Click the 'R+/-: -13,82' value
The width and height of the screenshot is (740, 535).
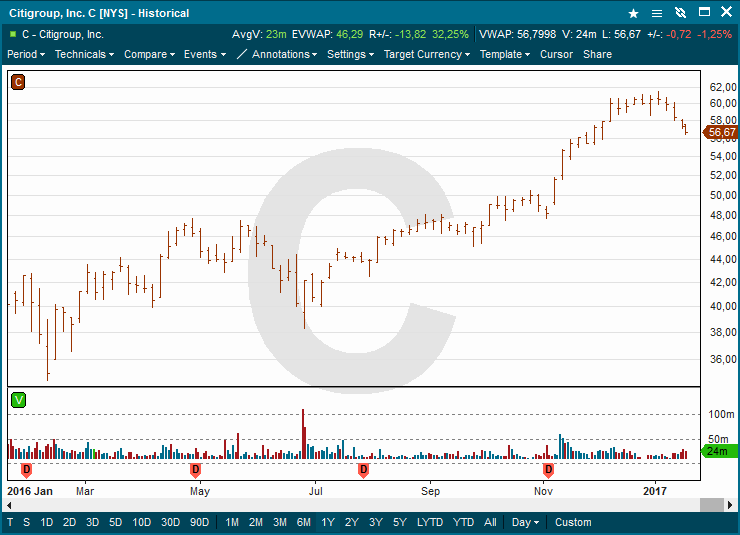pyautogui.click(x=397, y=34)
